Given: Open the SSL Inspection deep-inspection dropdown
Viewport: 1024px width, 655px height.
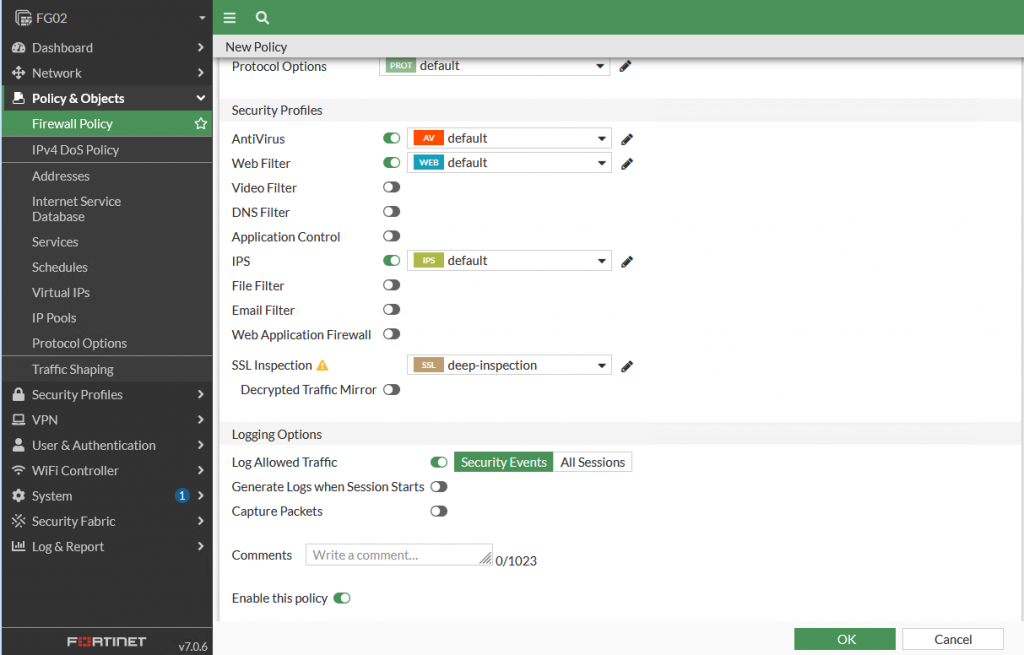Looking at the screenshot, I should [x=509, y=366].
